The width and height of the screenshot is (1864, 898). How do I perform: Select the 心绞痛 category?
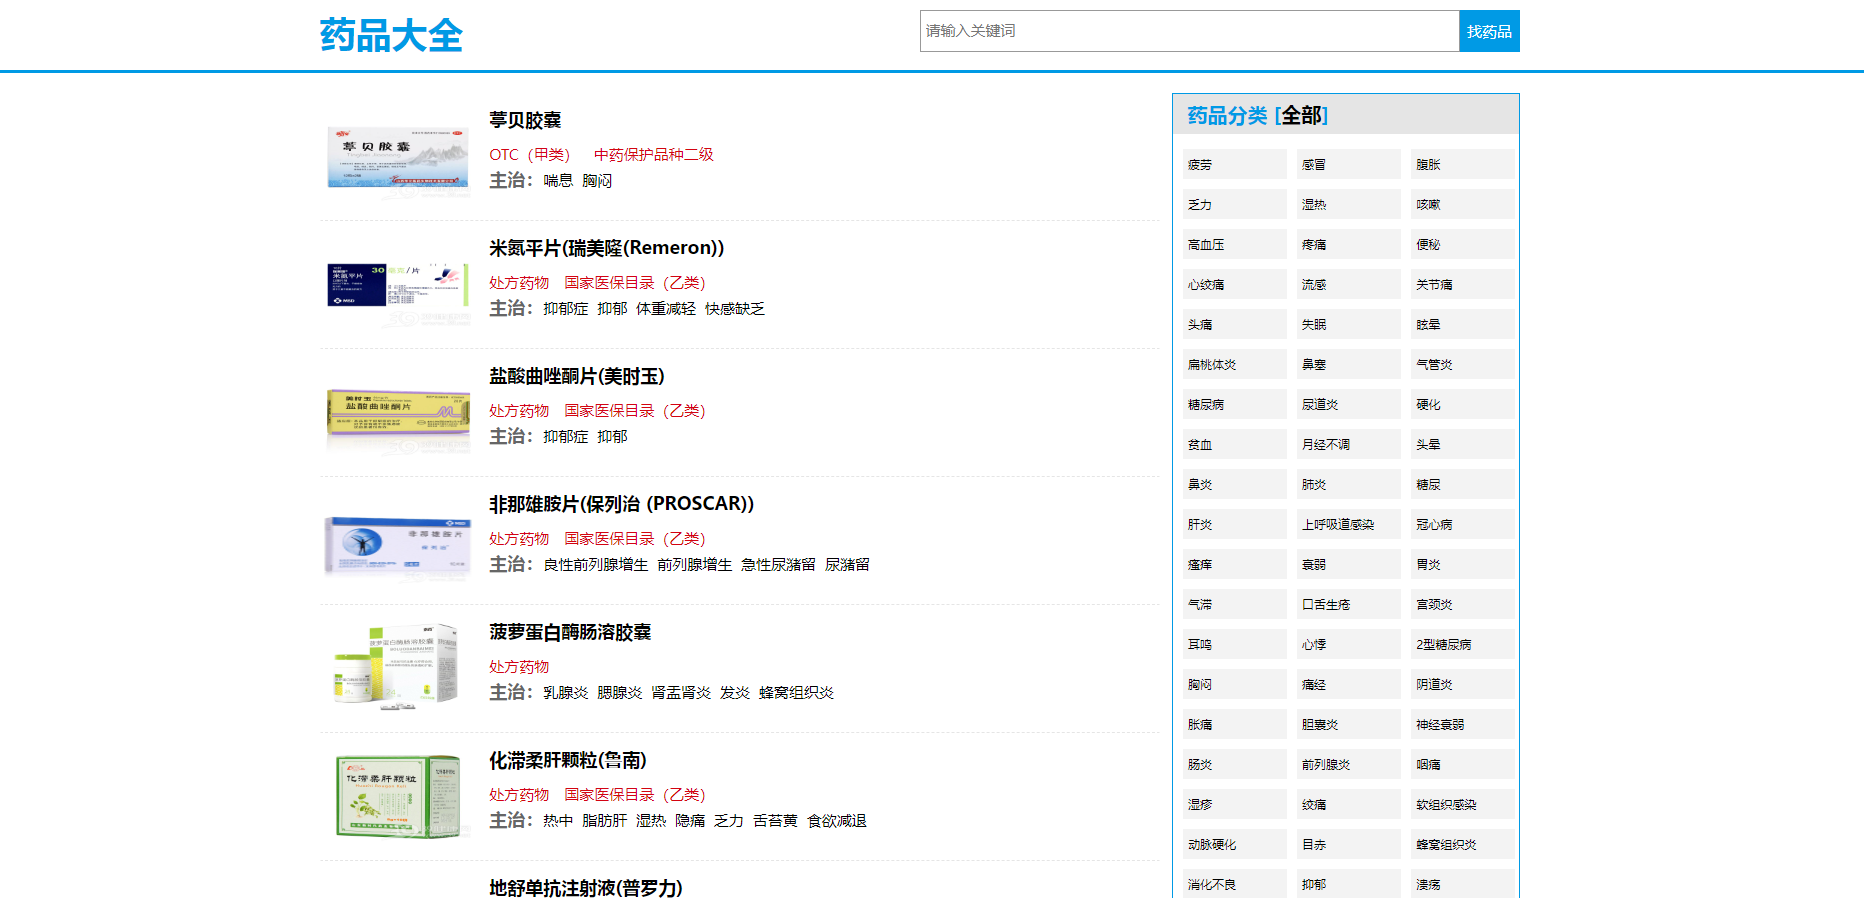(x=1234, y=285)
